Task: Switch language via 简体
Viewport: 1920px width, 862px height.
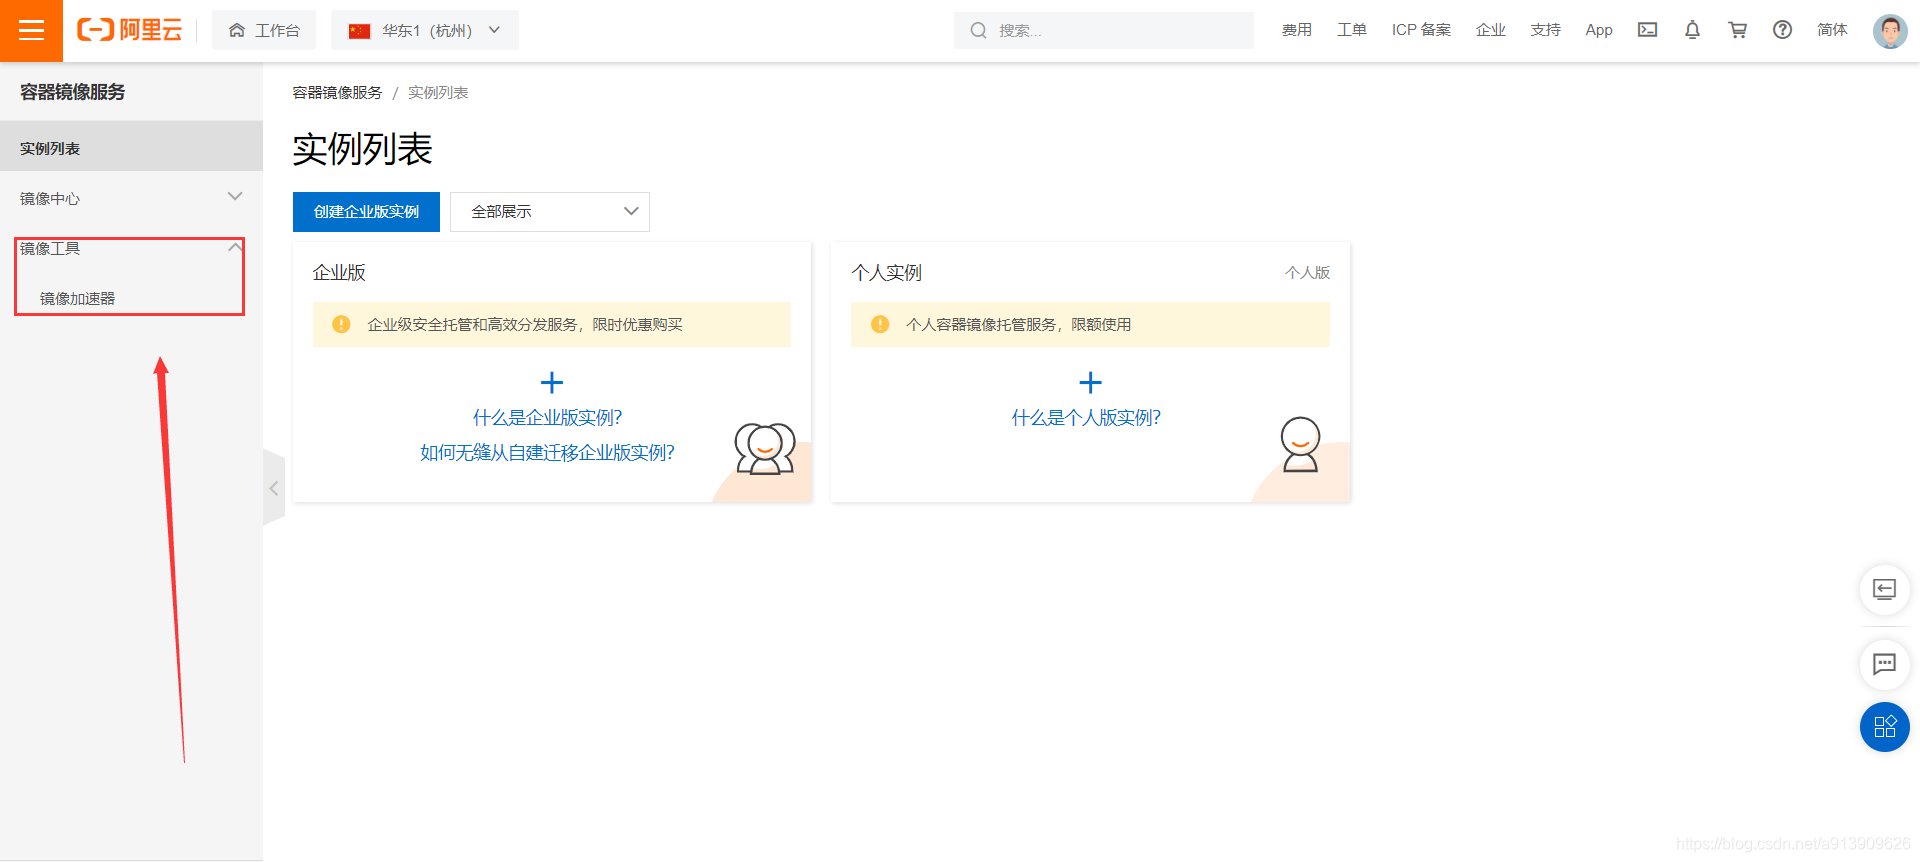Action: (1832, 30)
